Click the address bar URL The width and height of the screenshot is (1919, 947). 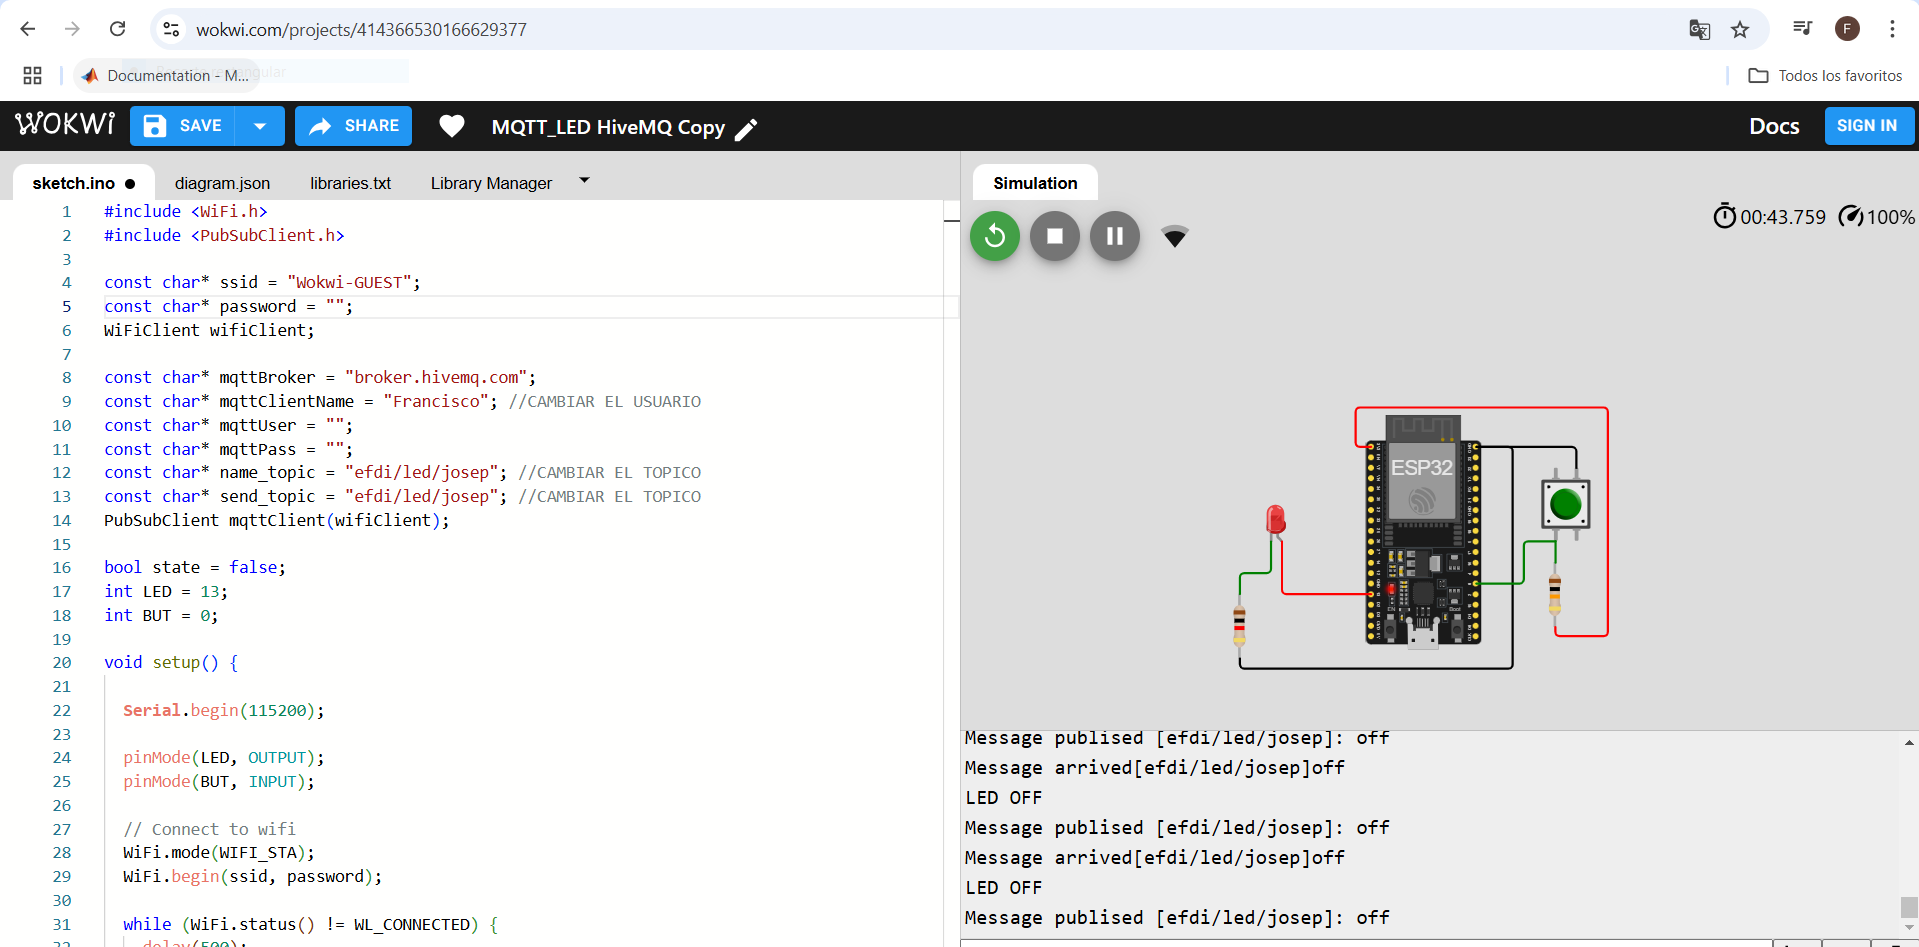(361, 30)
